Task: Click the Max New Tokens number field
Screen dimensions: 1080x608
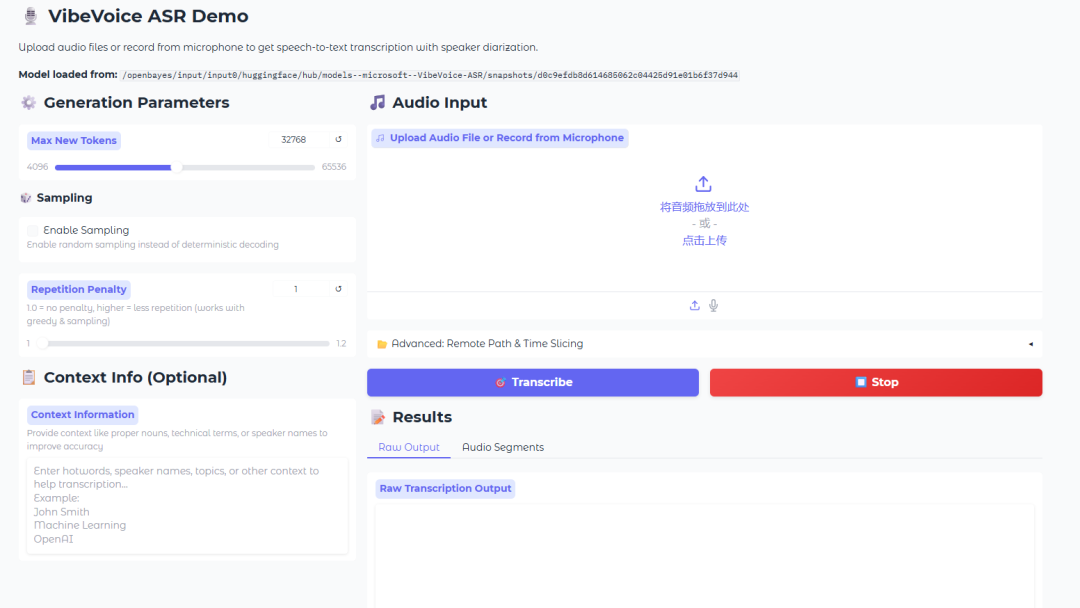Action: pyautogui.click(x=294, y=140)
